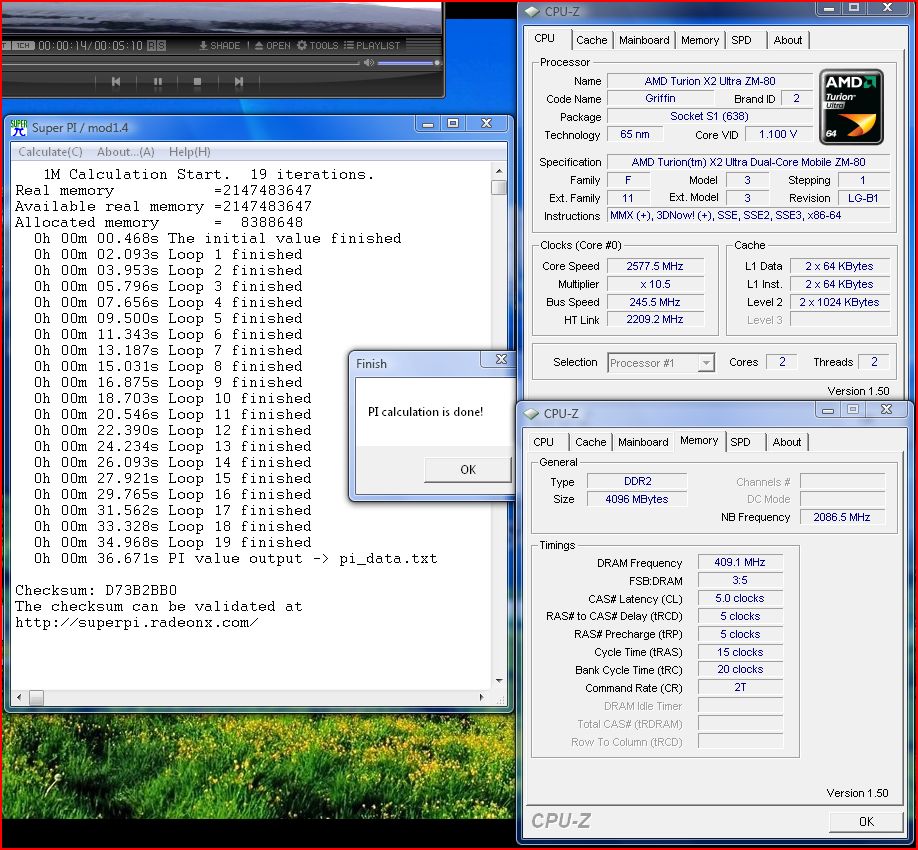
Task: Click the top CPU-Z title bar icon
Action: pyautogui.click(x=532, y=12)
